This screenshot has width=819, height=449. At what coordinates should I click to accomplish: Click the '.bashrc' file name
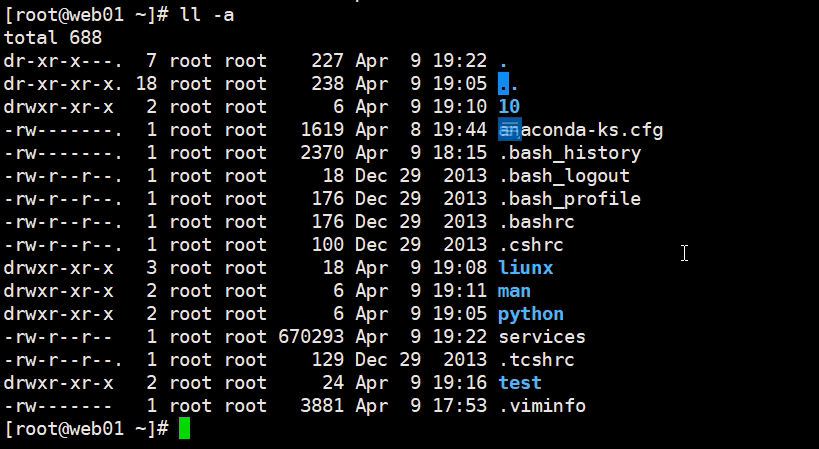tap(536, 222)
